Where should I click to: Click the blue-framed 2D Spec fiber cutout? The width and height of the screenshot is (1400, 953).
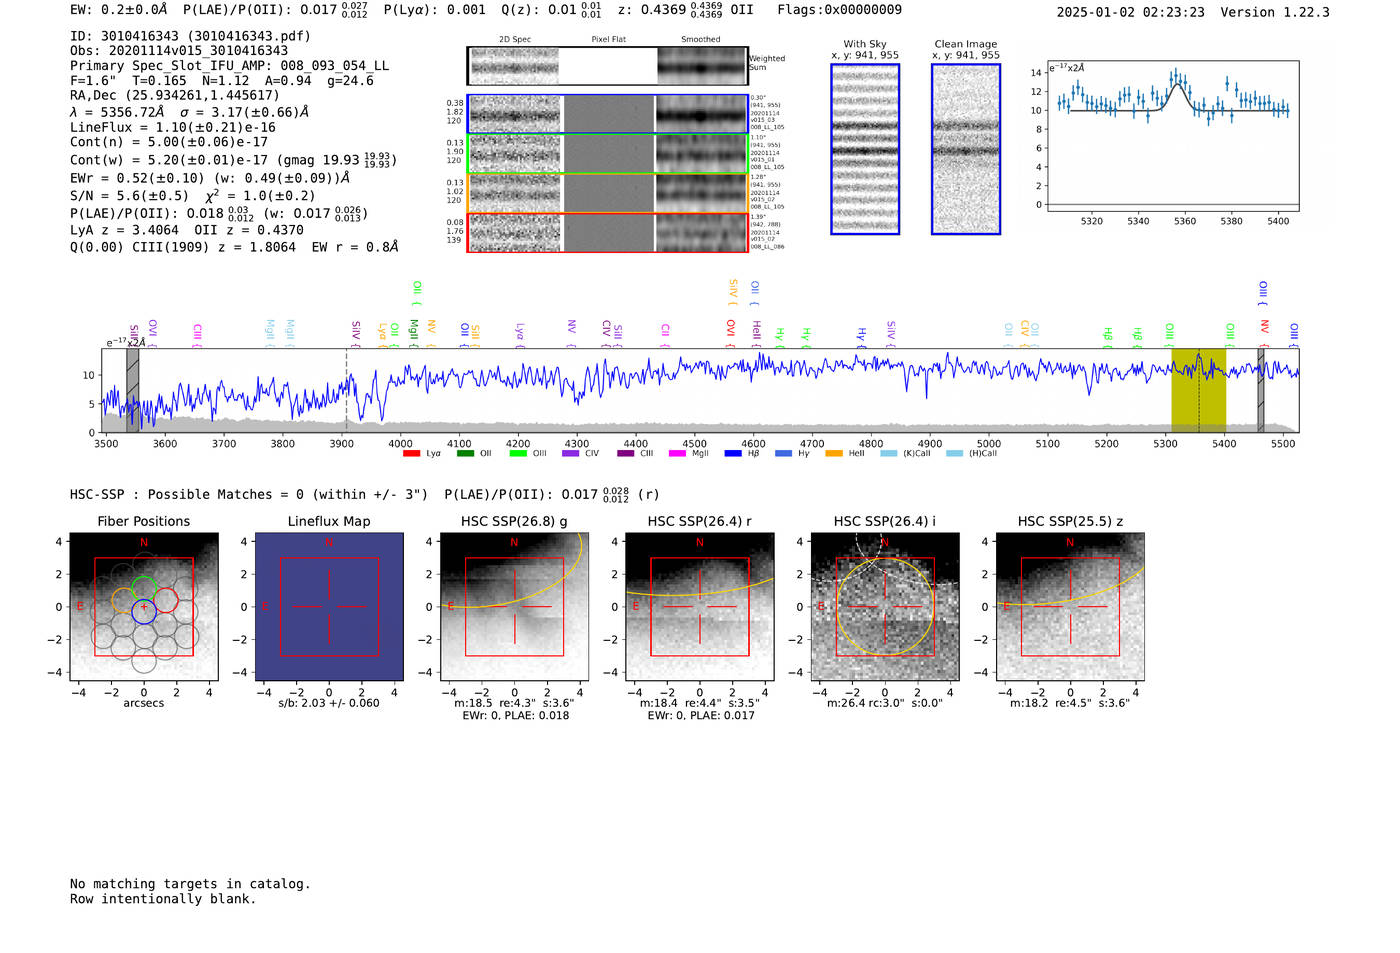515,114
